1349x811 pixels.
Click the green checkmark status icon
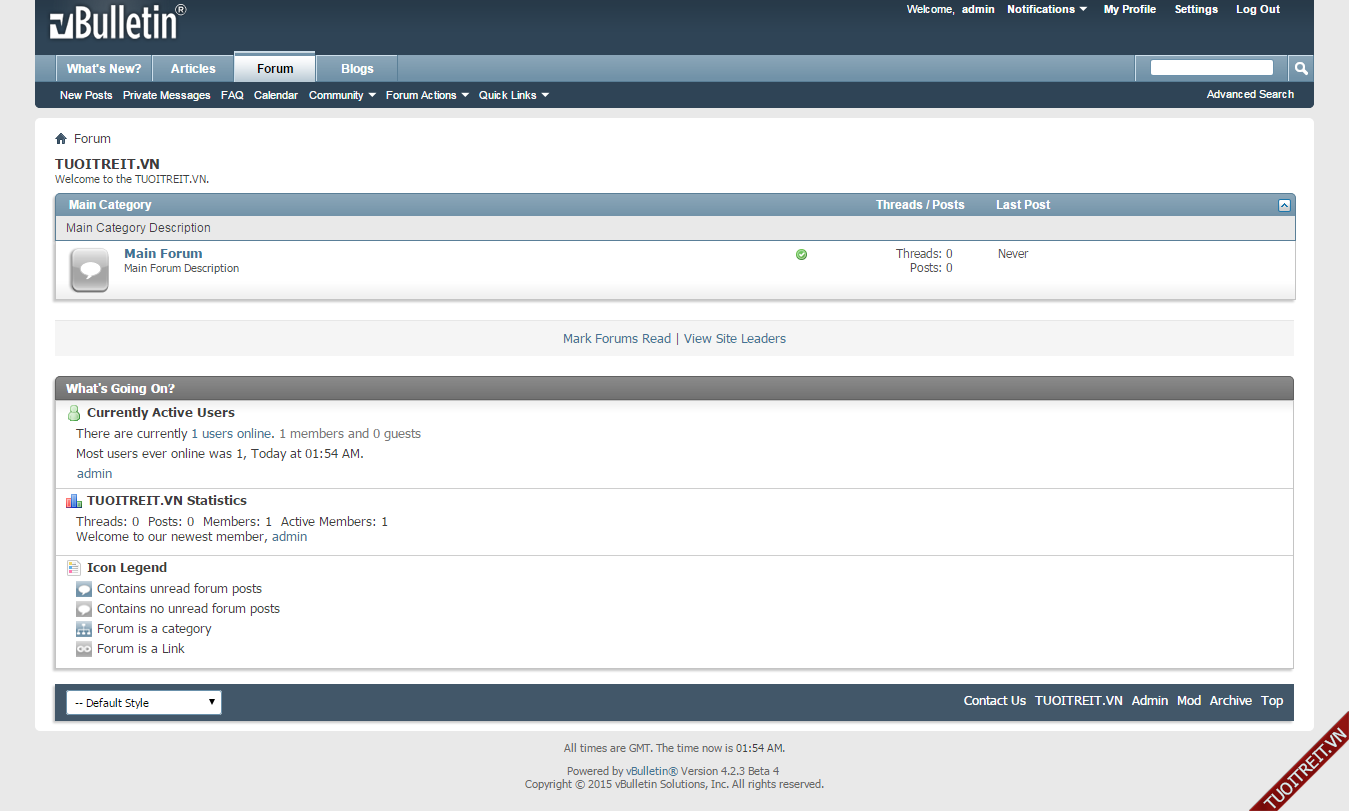pos(801,255)
